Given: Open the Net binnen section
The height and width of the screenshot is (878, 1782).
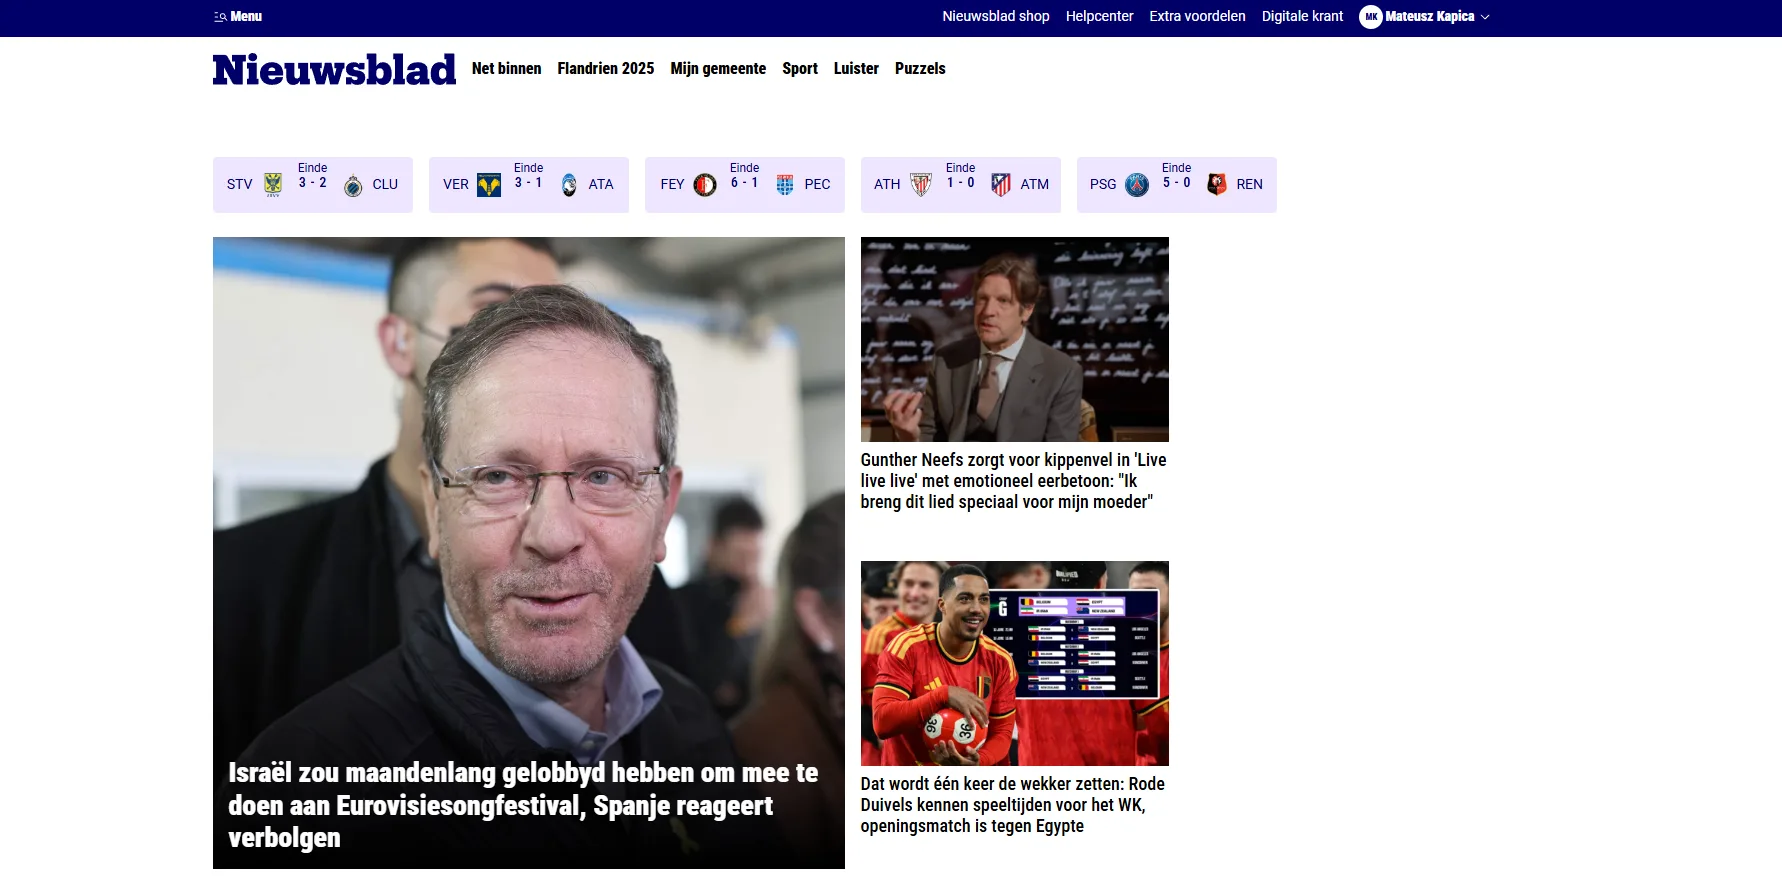Looking at the screenshot, I should 506,68.
